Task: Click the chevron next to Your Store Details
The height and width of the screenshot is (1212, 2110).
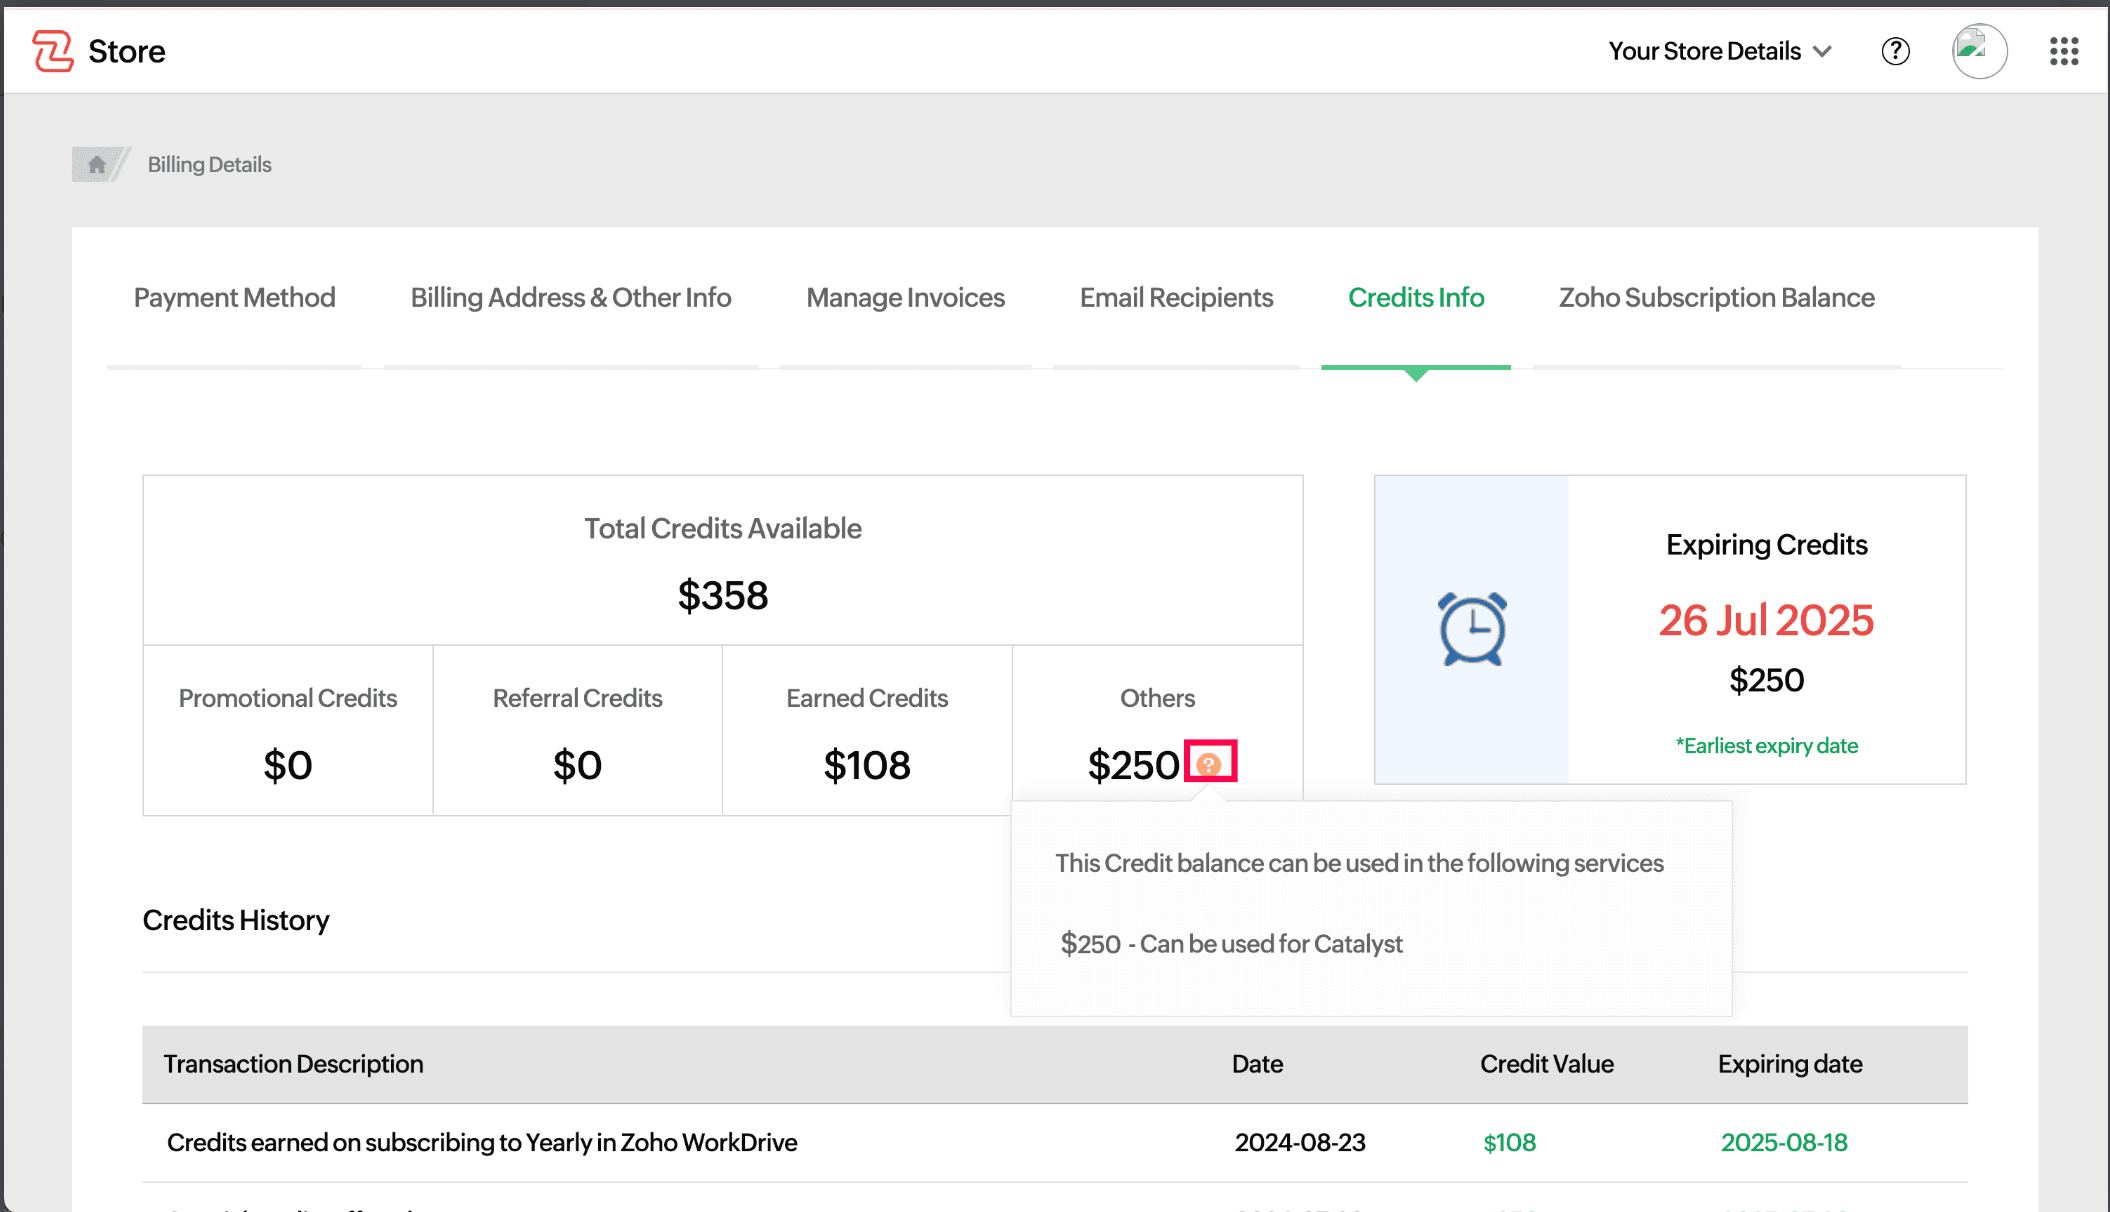Action: tap(1823, 51)
